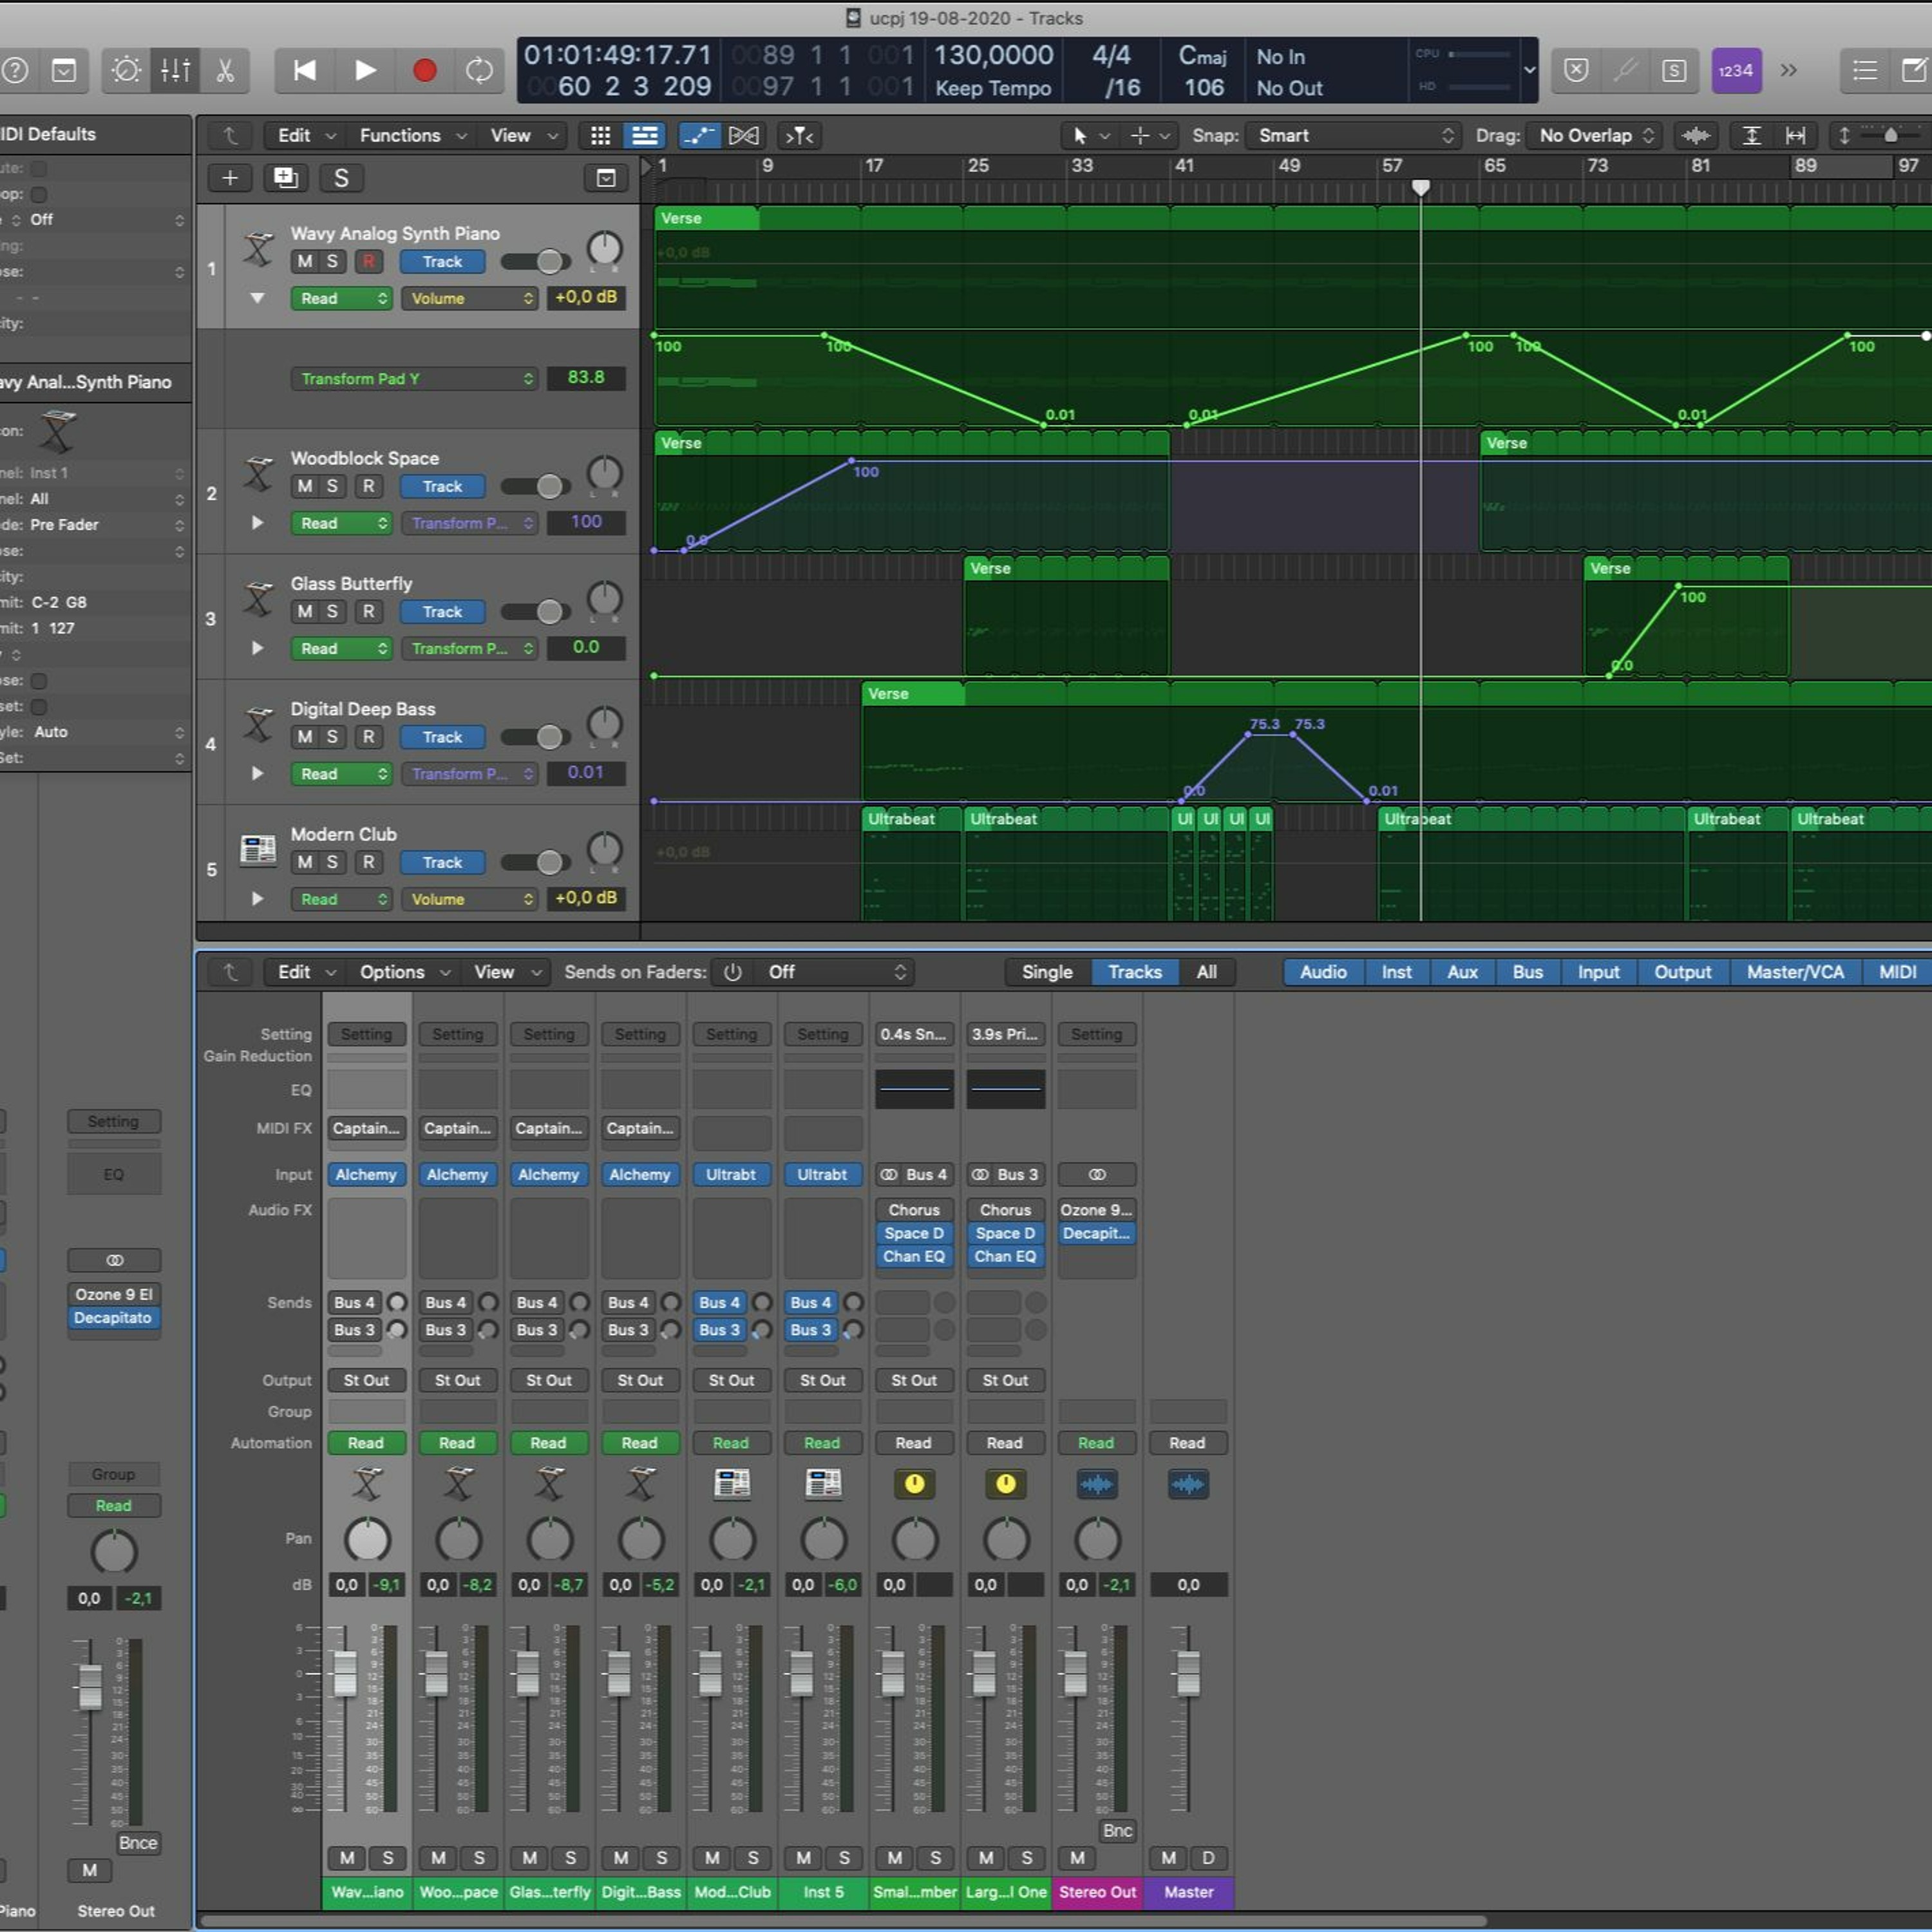Open the Mixer with the sliders toolbar icon
1932x1932 pixels.
click(x=175, y=70)
